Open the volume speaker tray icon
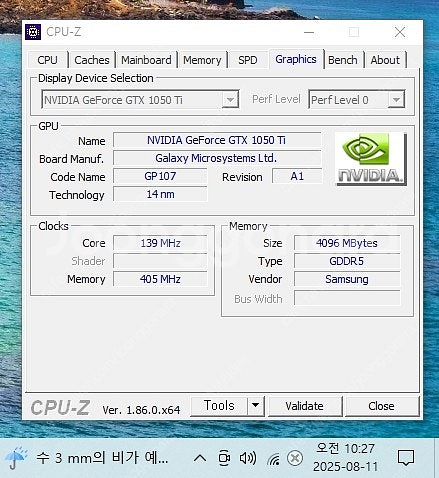This screenshot has width=439, height=478. [x=248, y=458]
